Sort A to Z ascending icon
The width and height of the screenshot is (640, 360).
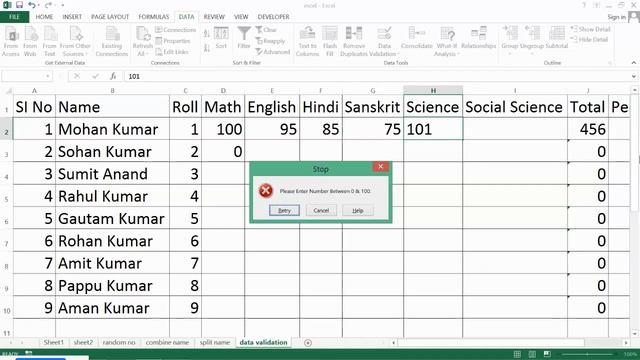207,33
